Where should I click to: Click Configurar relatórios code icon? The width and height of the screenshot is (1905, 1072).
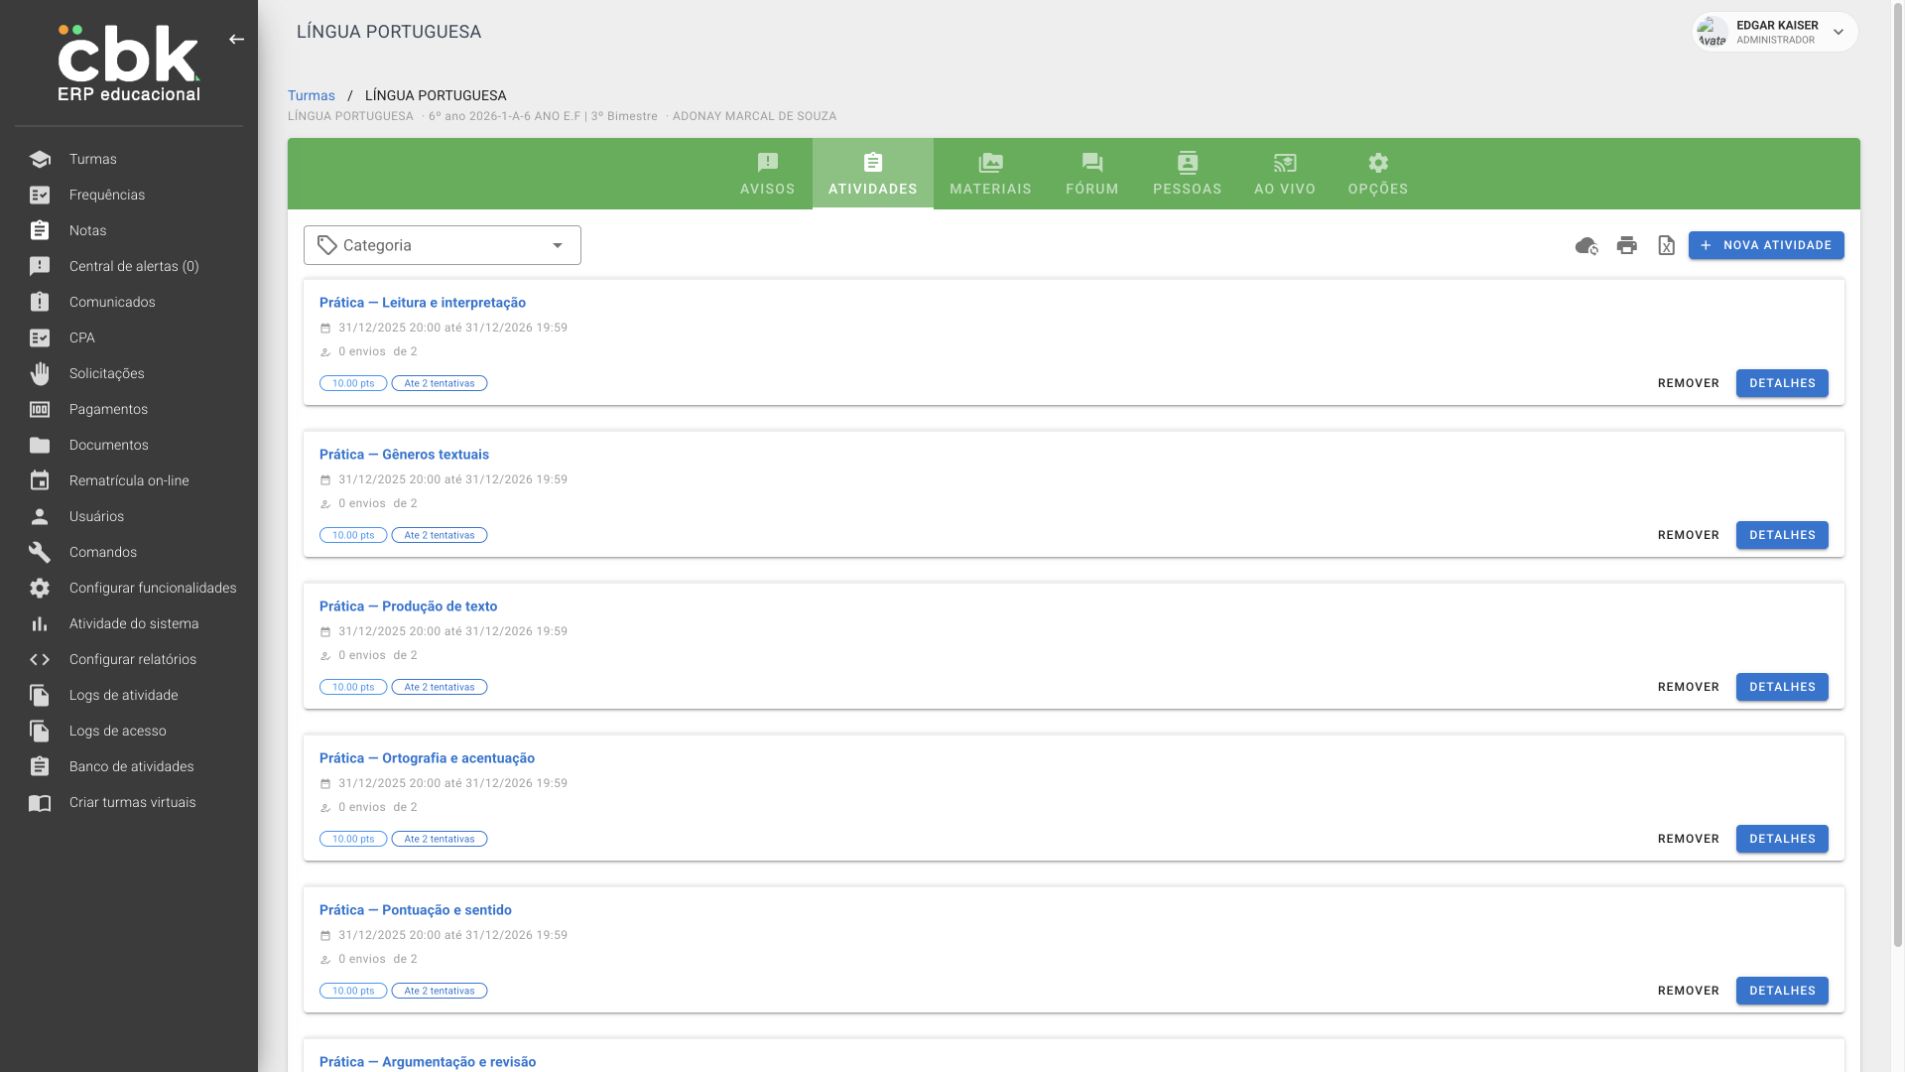point(39,659)
